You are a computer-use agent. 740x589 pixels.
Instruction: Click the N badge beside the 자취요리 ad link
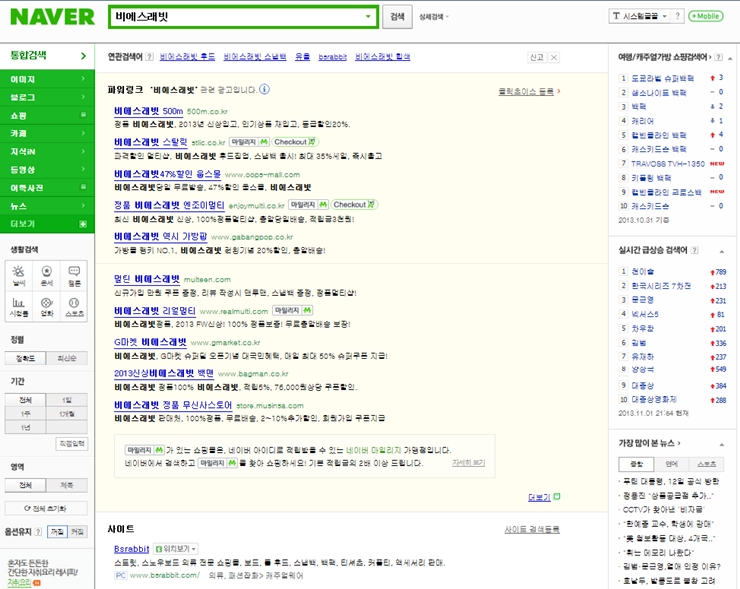pos(37,583)
